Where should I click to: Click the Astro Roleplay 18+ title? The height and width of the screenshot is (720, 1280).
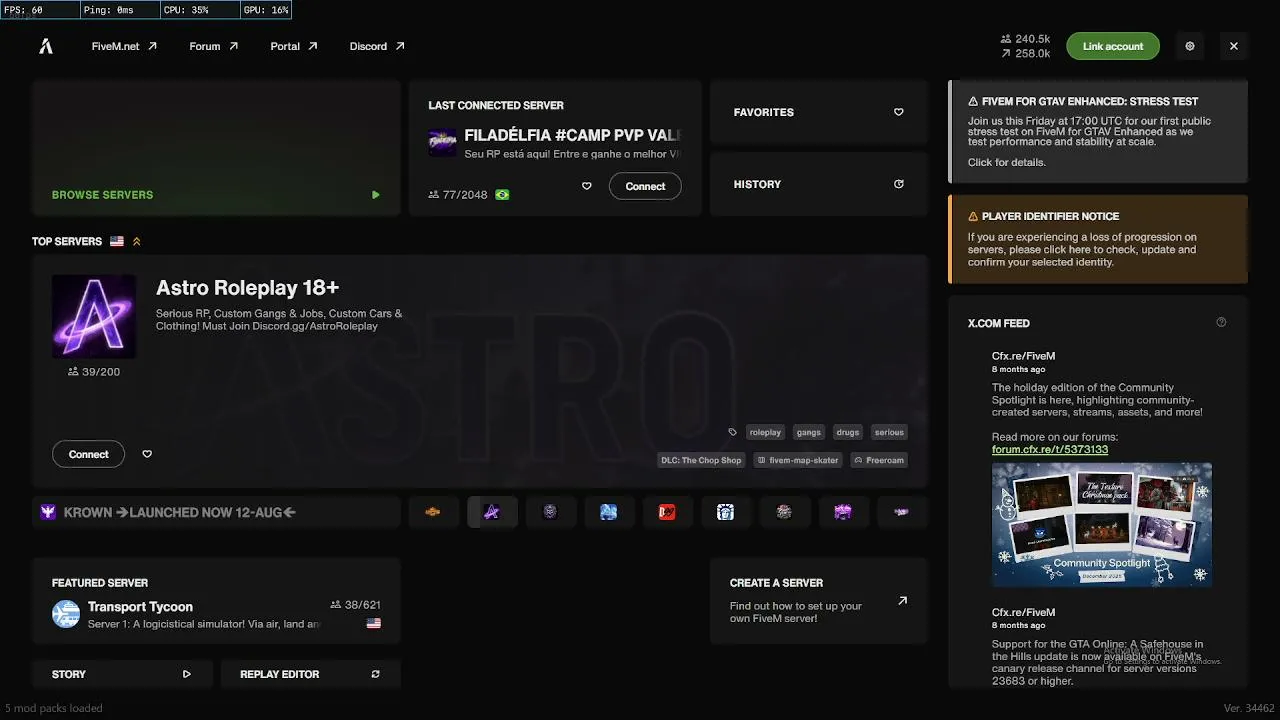[247, 288]
